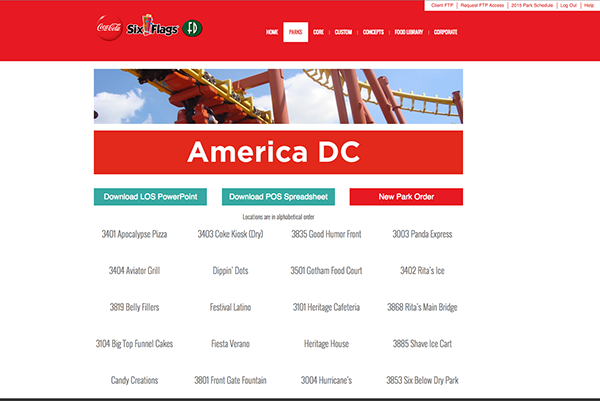Open 3401 Apocalypse Pizza location
600x401 pixels.
coord(134,234)
